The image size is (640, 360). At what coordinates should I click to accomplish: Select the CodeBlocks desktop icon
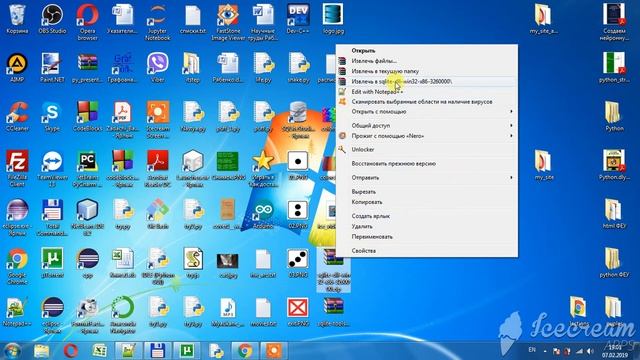click(x=87, y=117)
